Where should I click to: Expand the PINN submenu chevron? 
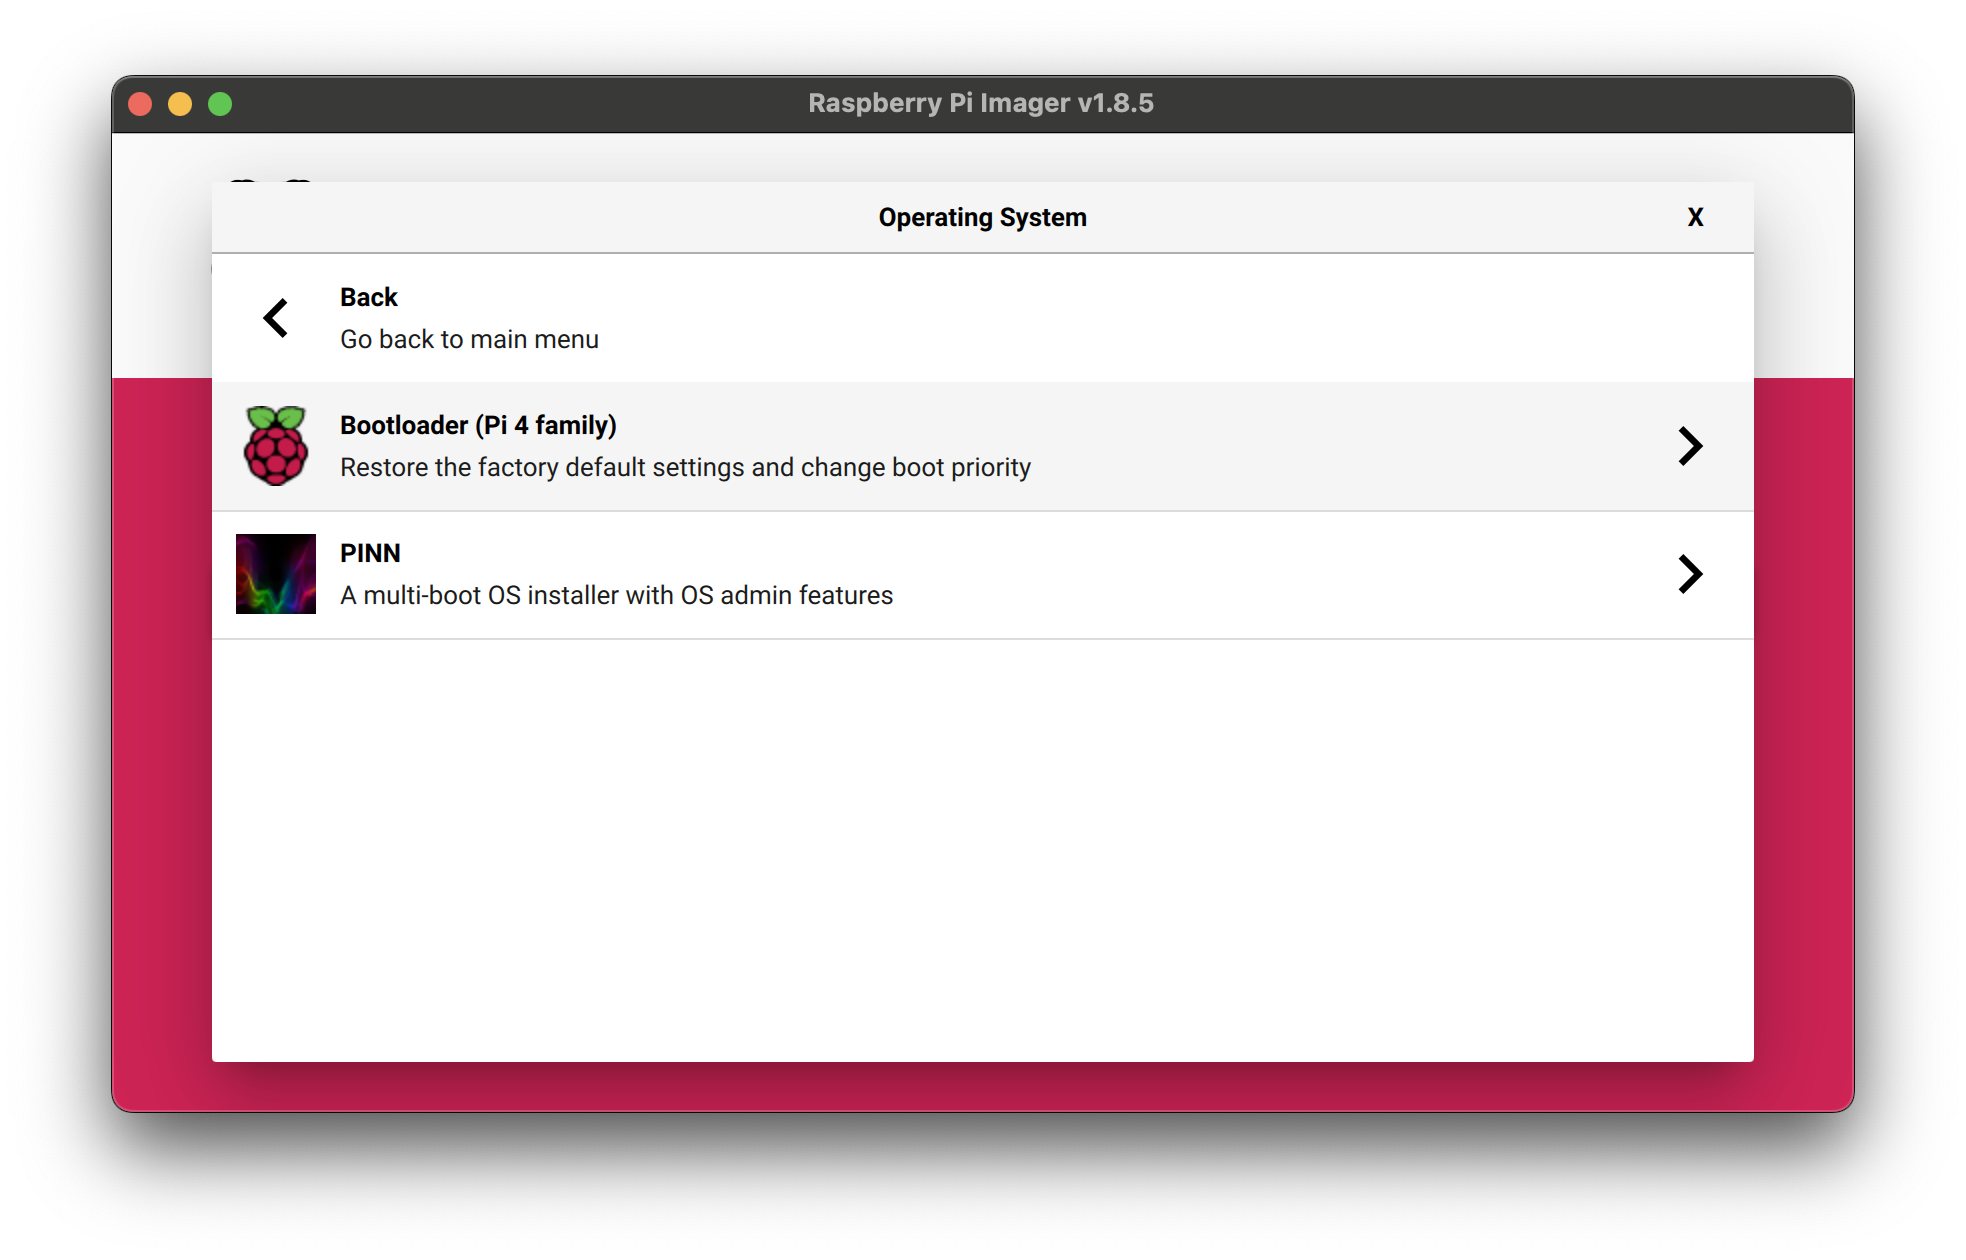[x=1689, y=574]
